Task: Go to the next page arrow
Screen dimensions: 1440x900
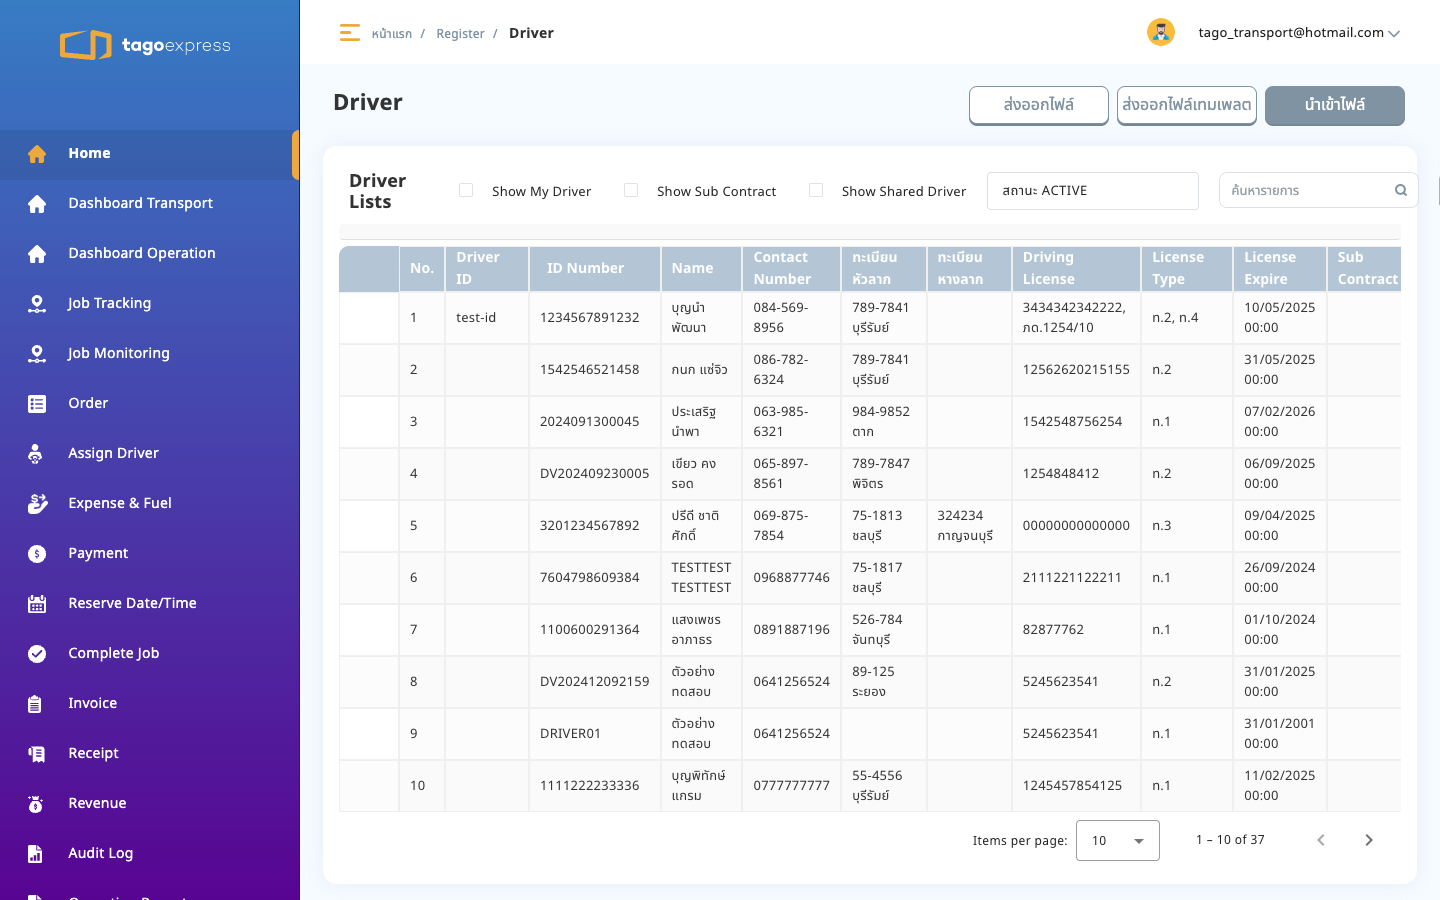Action: [1369, 840]
